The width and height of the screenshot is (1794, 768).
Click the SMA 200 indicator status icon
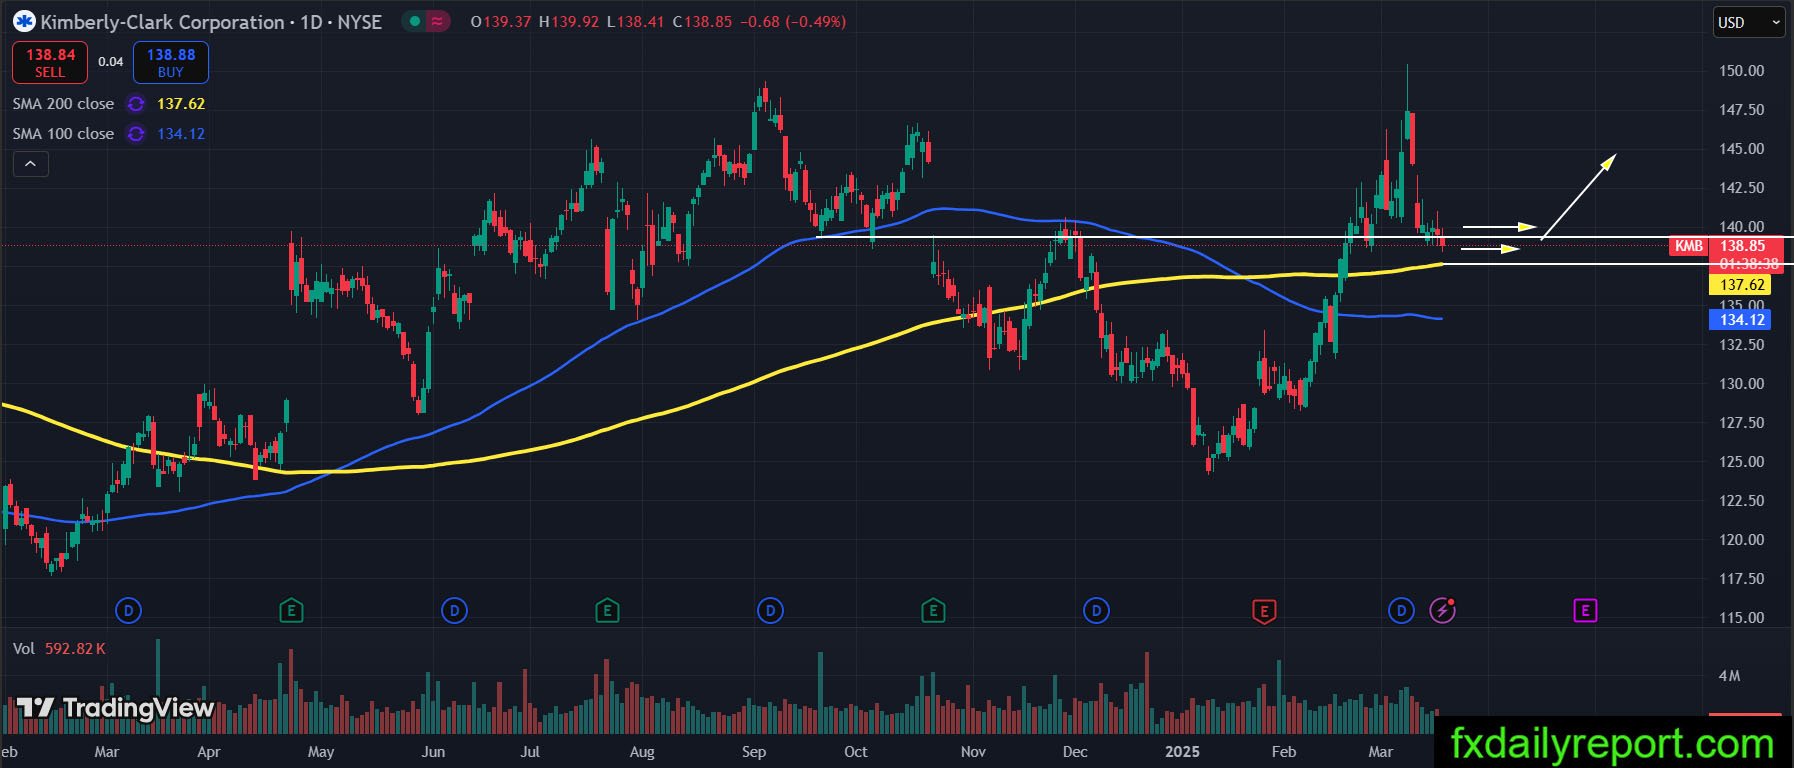[x=136, y=104]
